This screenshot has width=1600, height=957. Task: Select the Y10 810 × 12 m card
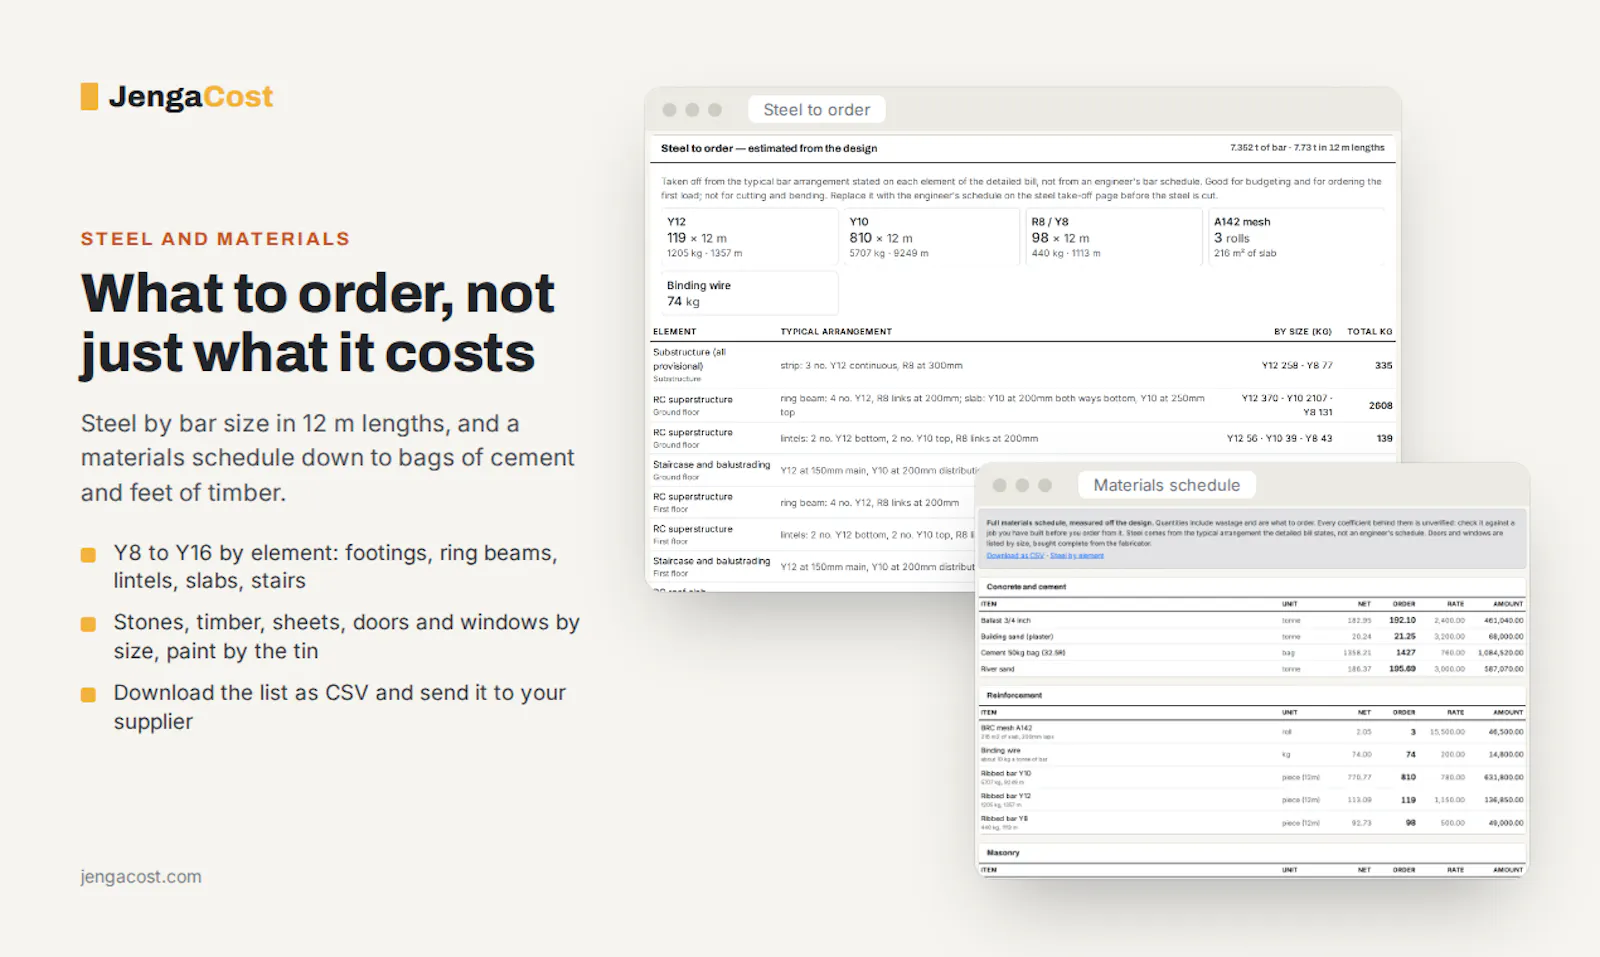coord(929,237)
